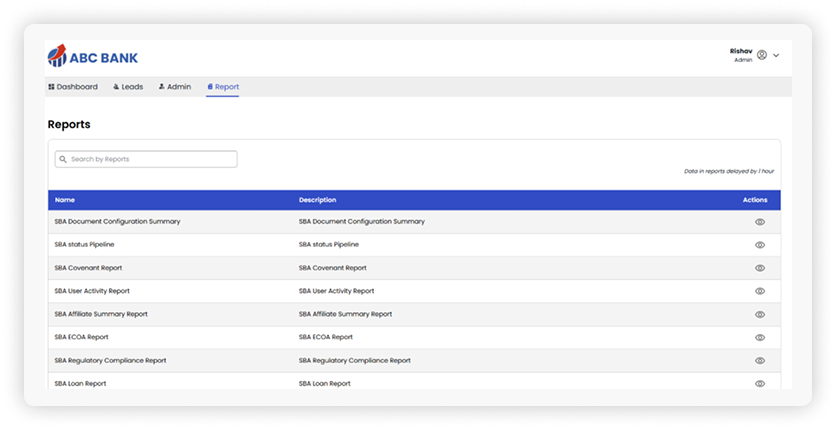This screenshot has height=430, width=836.
Task: Show SBA ECOA Report via eye icon
Action: [760, 337]
